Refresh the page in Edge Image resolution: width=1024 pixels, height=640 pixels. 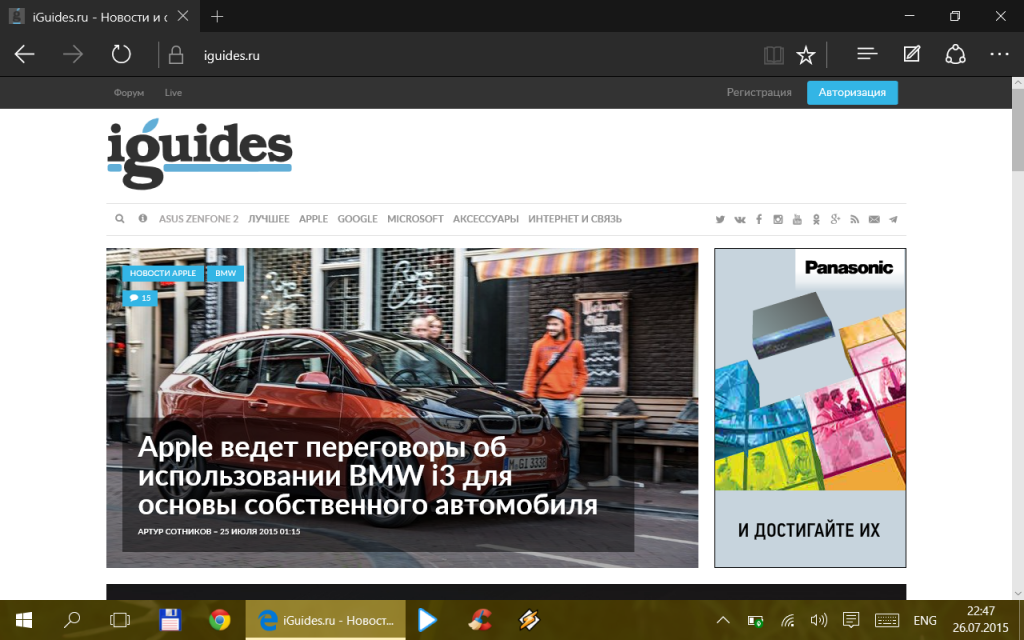click(121, 55)
